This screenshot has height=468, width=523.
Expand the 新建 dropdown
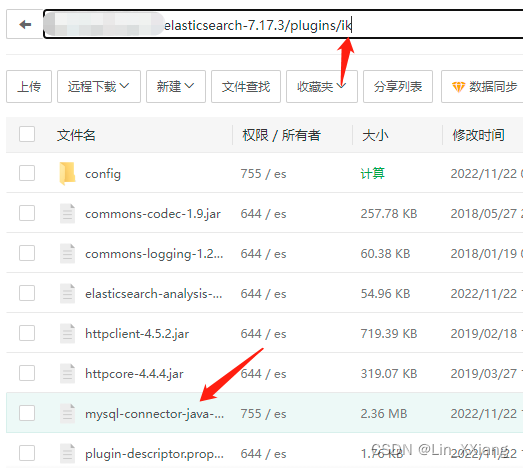coord(176,86)
